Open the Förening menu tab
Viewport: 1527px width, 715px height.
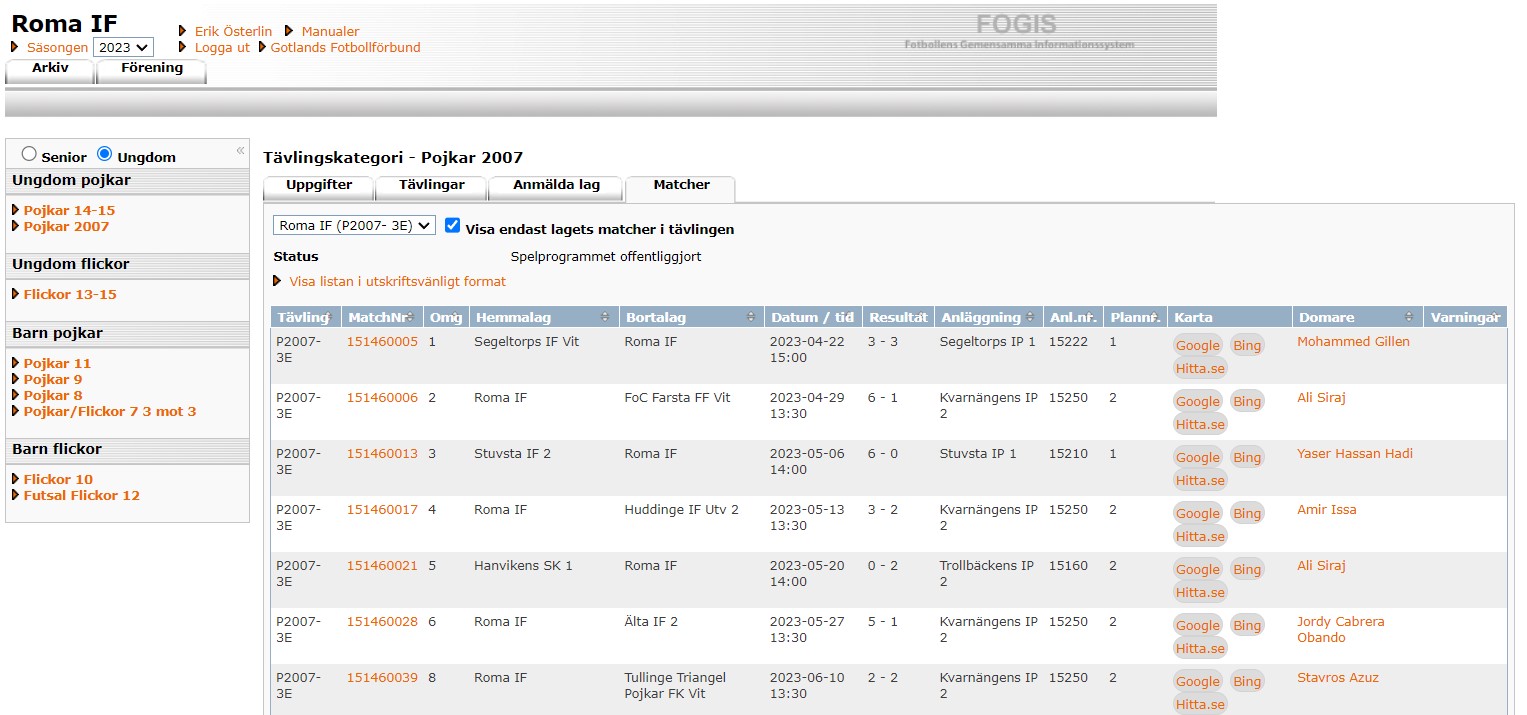click(x=152, y=68)
